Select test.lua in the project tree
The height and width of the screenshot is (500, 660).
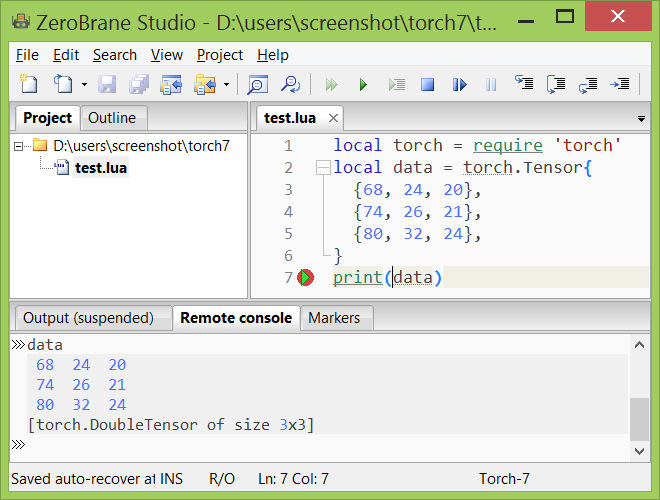tap(101, 168)
